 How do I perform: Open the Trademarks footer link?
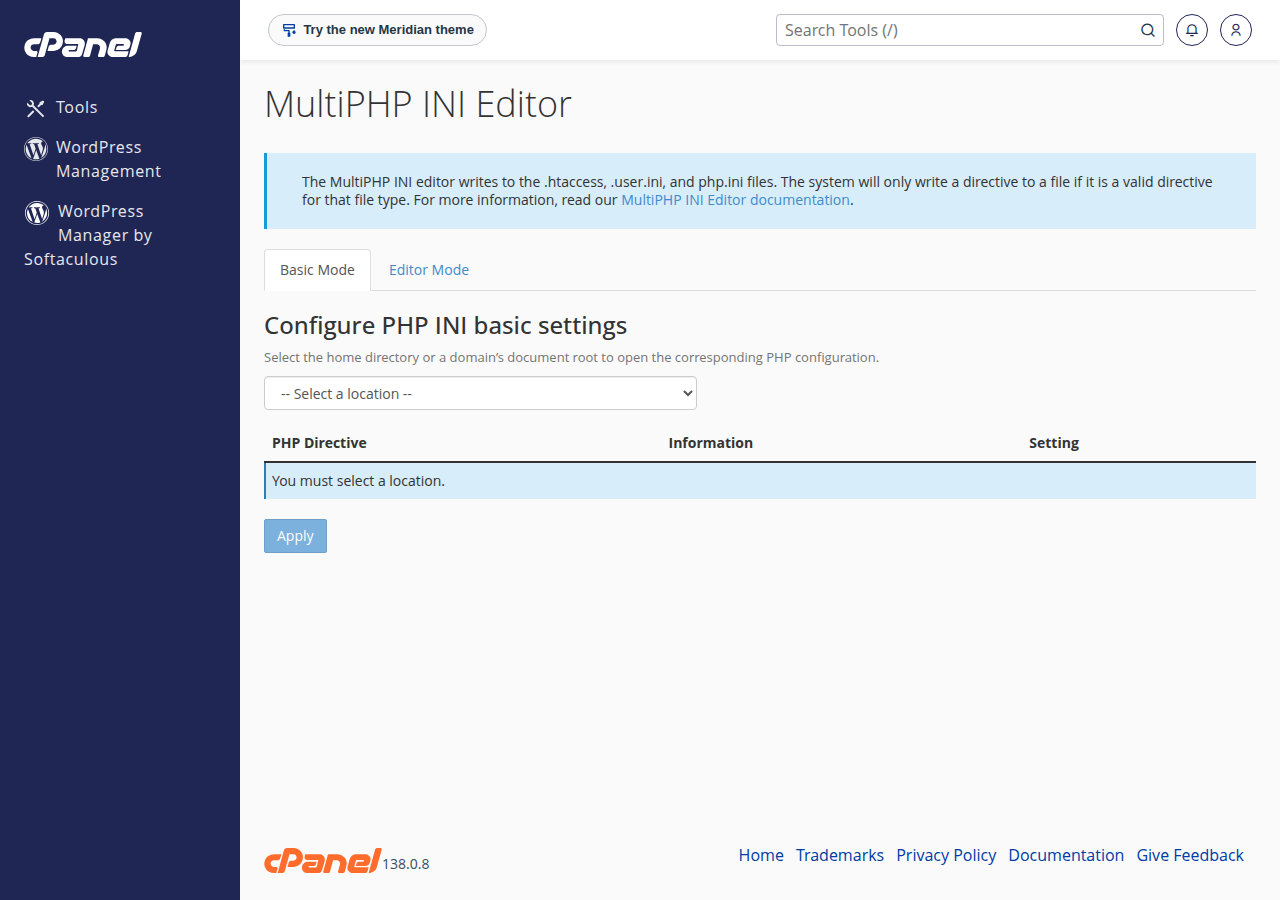840,855
